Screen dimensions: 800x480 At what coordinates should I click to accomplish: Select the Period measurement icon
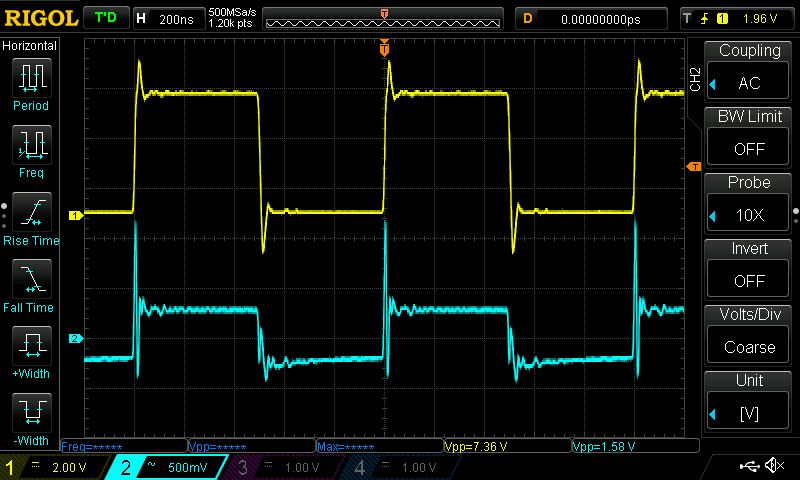(31, 78)
